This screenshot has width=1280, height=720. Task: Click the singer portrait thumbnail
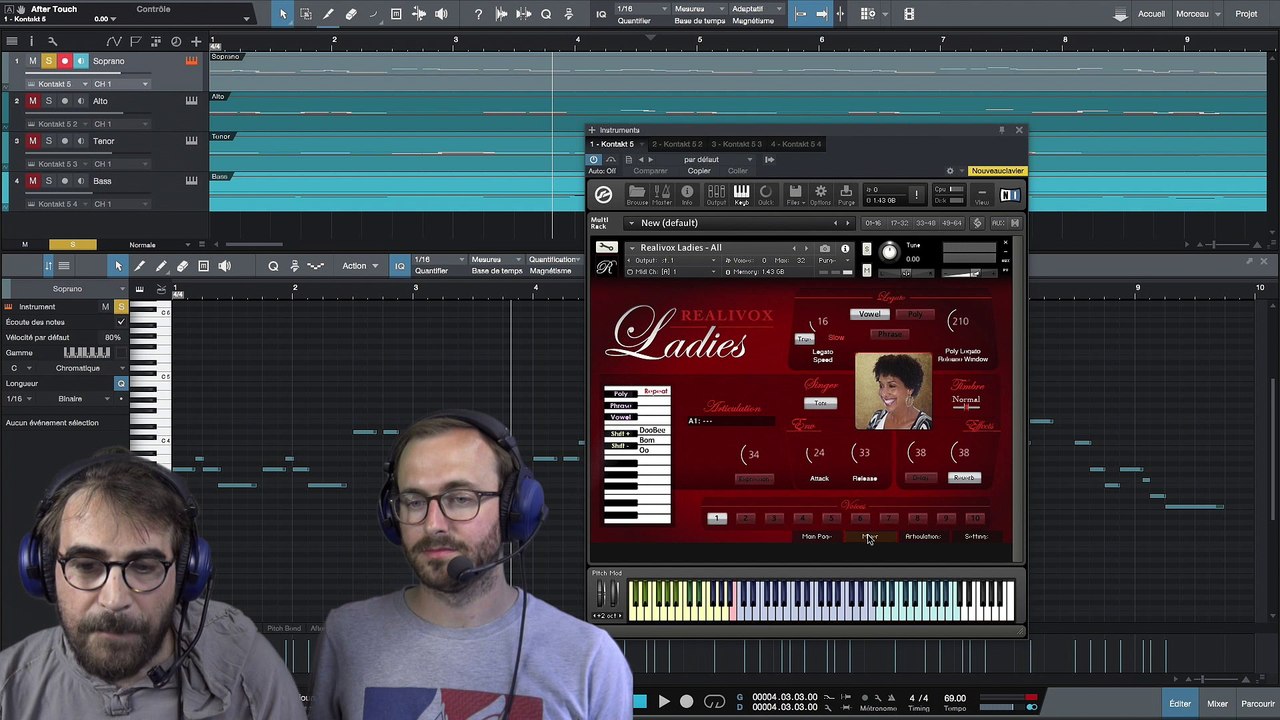(893, 391)
